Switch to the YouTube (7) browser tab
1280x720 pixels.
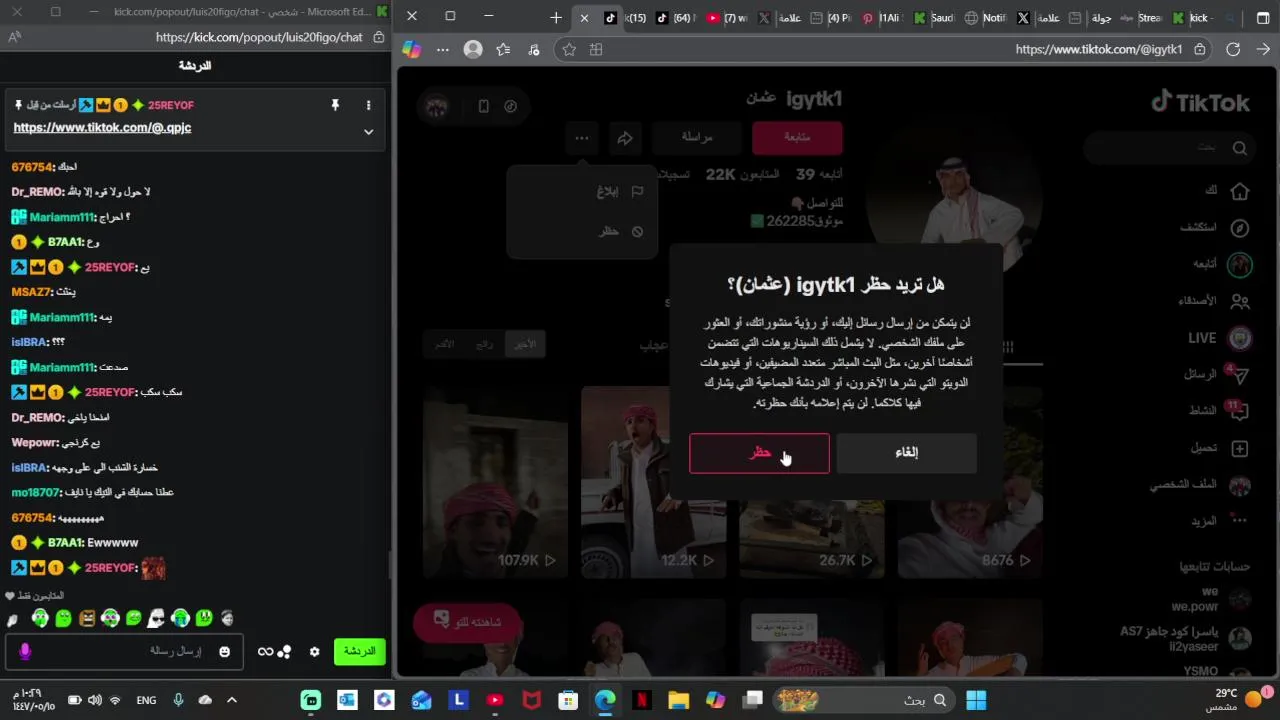(726, 18)
